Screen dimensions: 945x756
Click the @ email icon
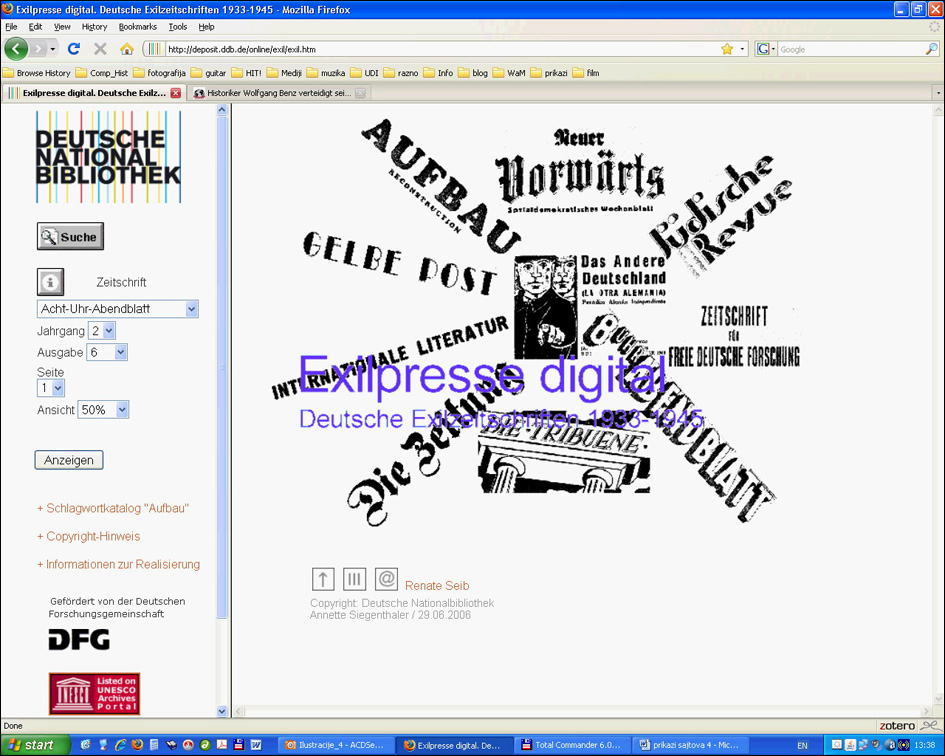386,579
